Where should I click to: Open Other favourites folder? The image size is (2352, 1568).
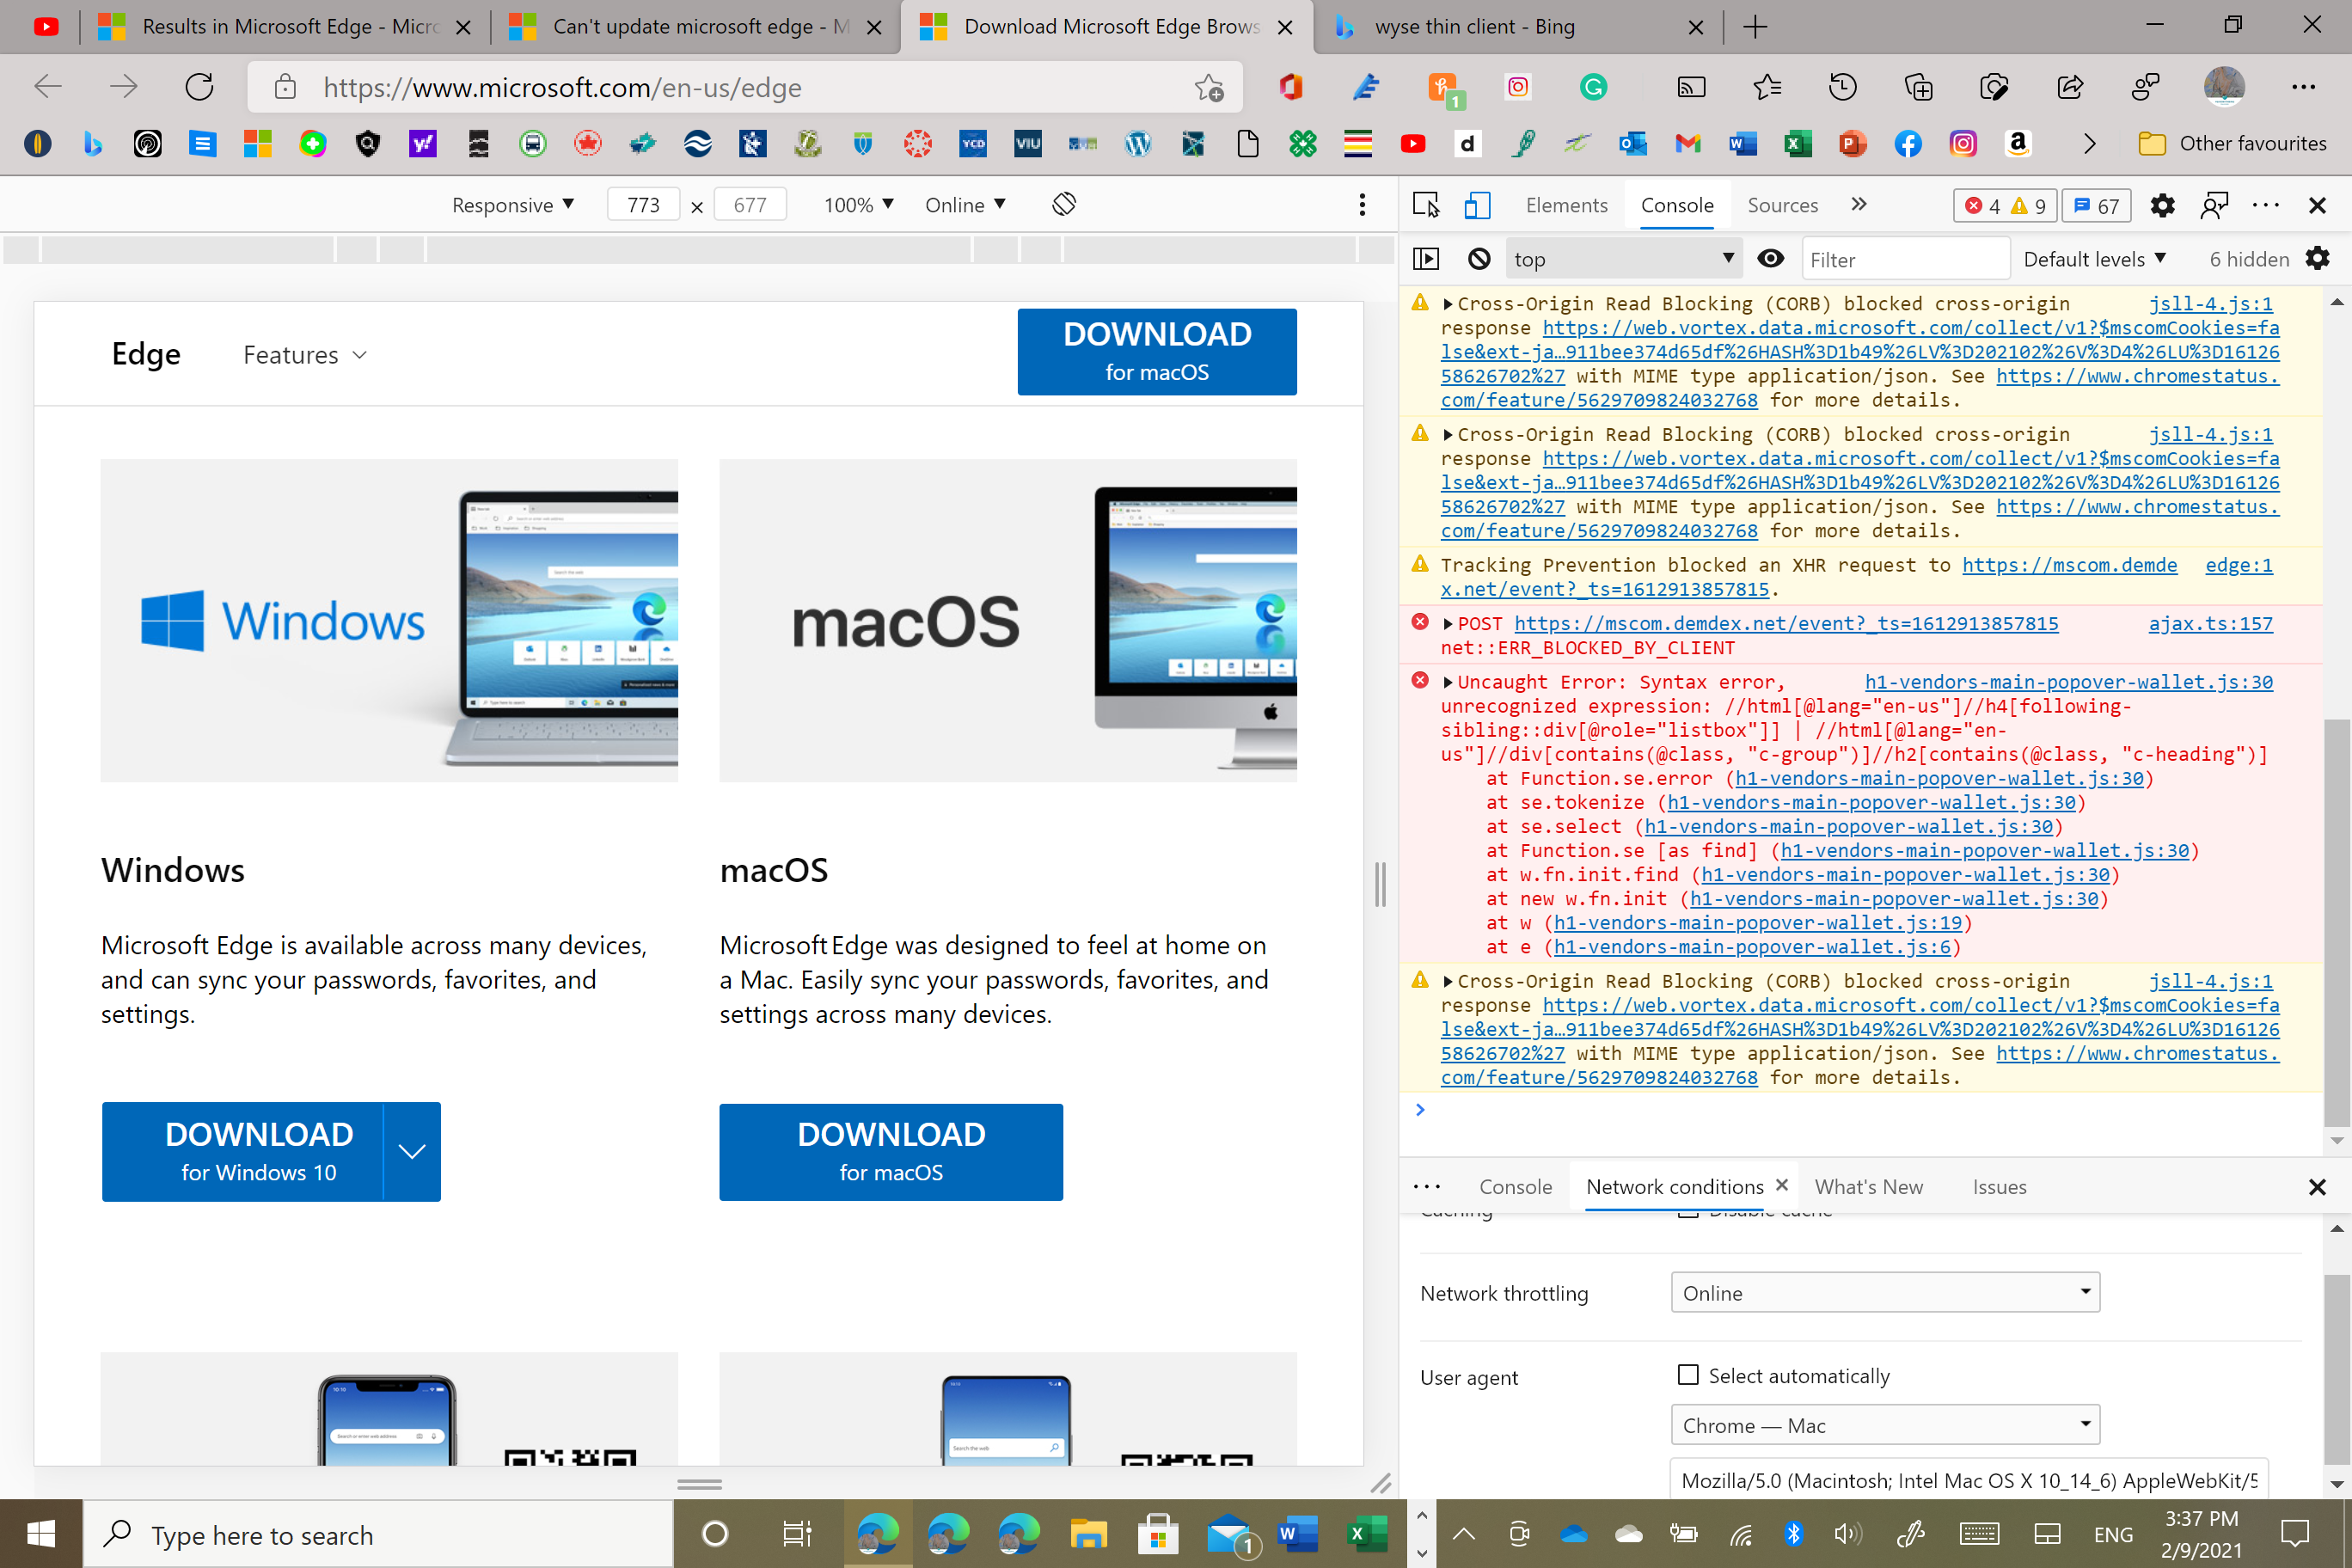tap(2232, 144)
